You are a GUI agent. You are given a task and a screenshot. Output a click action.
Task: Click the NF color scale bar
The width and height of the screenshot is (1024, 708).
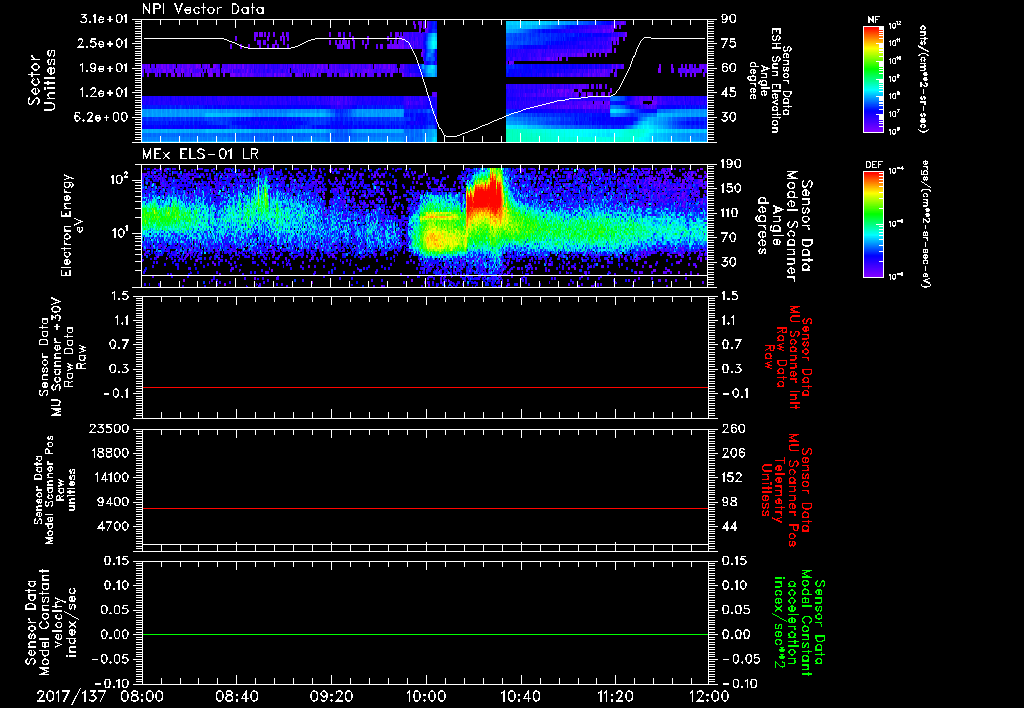tap(873, 78)
